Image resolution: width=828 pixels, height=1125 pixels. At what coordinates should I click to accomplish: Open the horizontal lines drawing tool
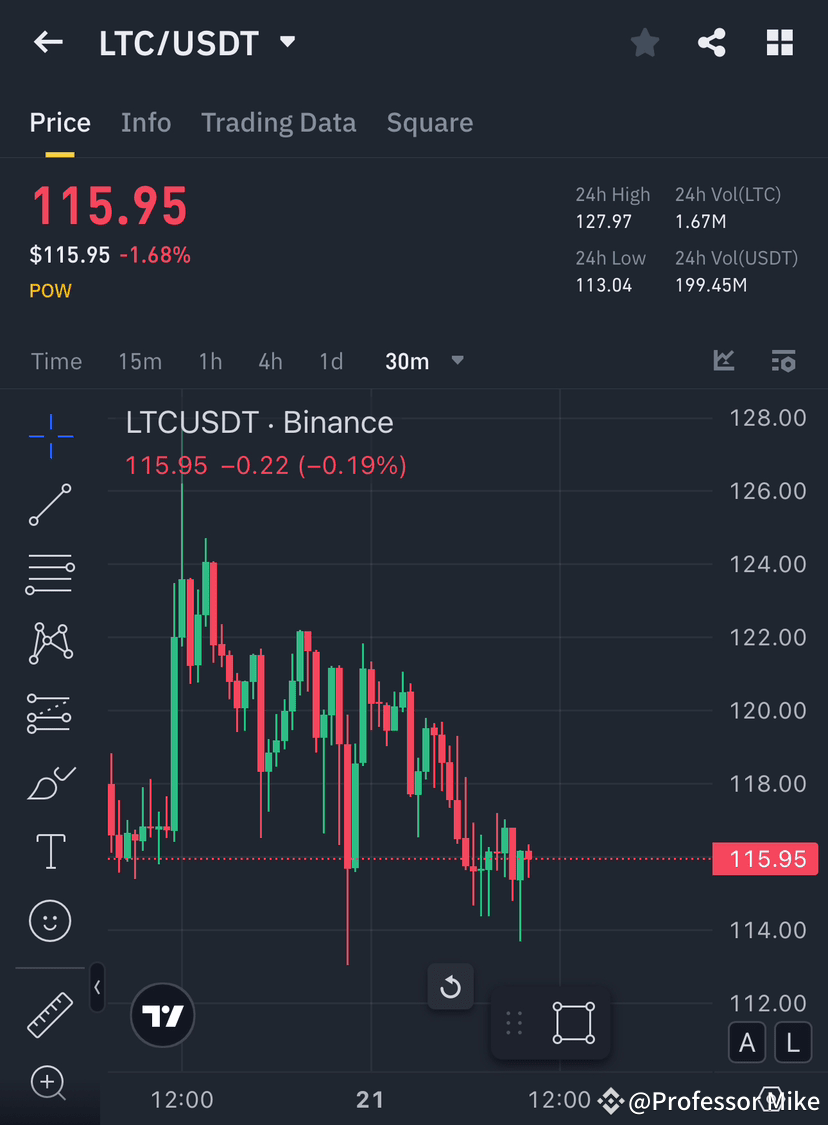click(50, 574)
